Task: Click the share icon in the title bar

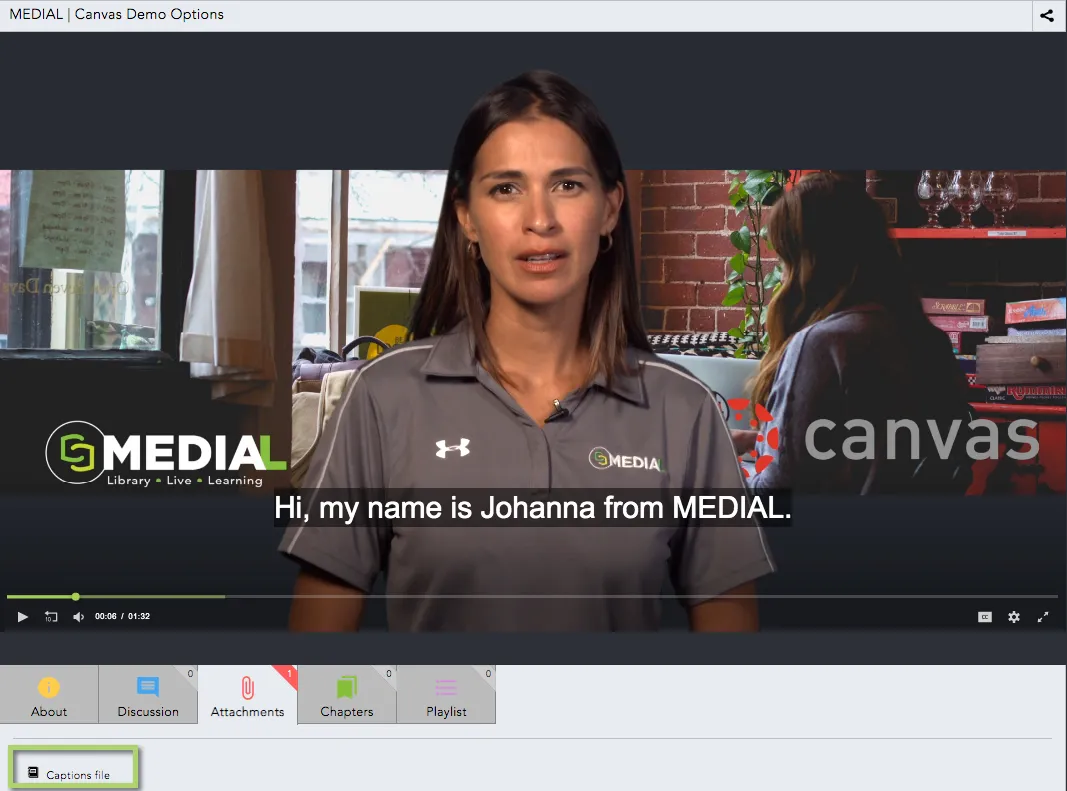Action: 1047,15
